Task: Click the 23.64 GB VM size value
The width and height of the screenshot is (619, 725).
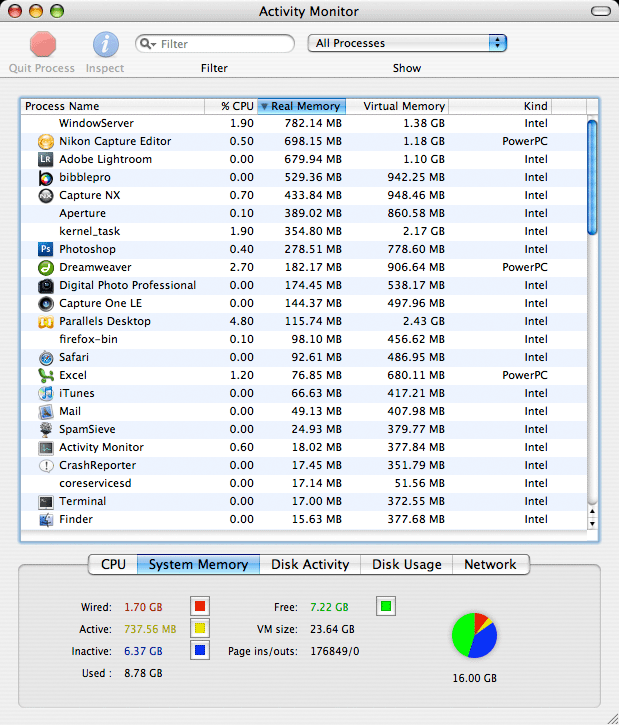Action: 332,629
